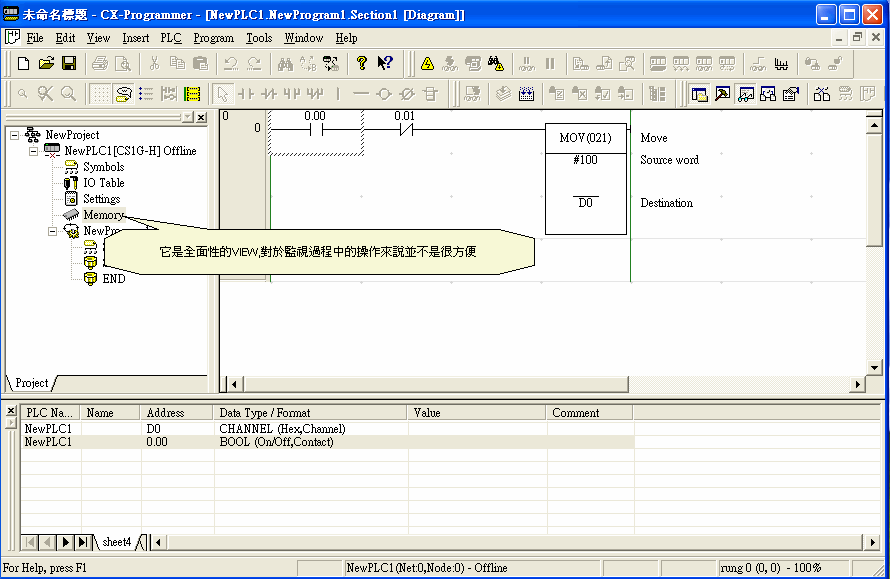
Task: Create a new project with the New icon
Action: coord(23,63)
